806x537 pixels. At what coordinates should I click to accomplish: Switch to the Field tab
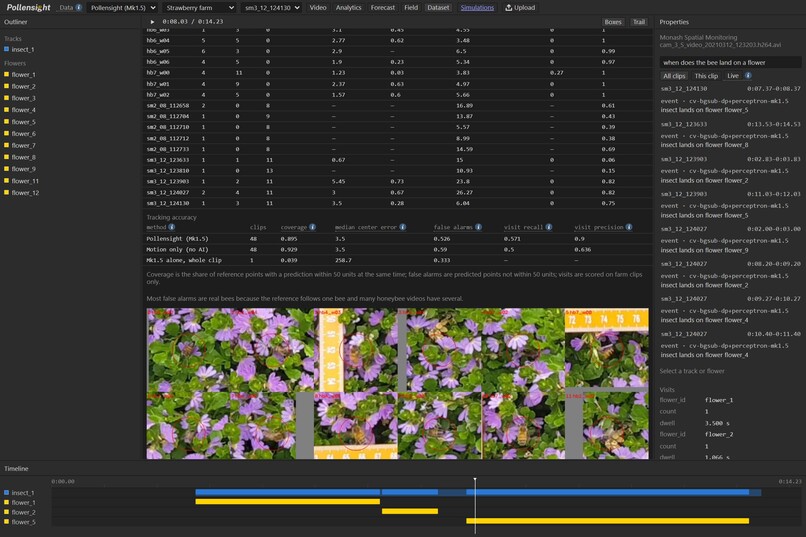pyautogui.click(x=411, y=8)
